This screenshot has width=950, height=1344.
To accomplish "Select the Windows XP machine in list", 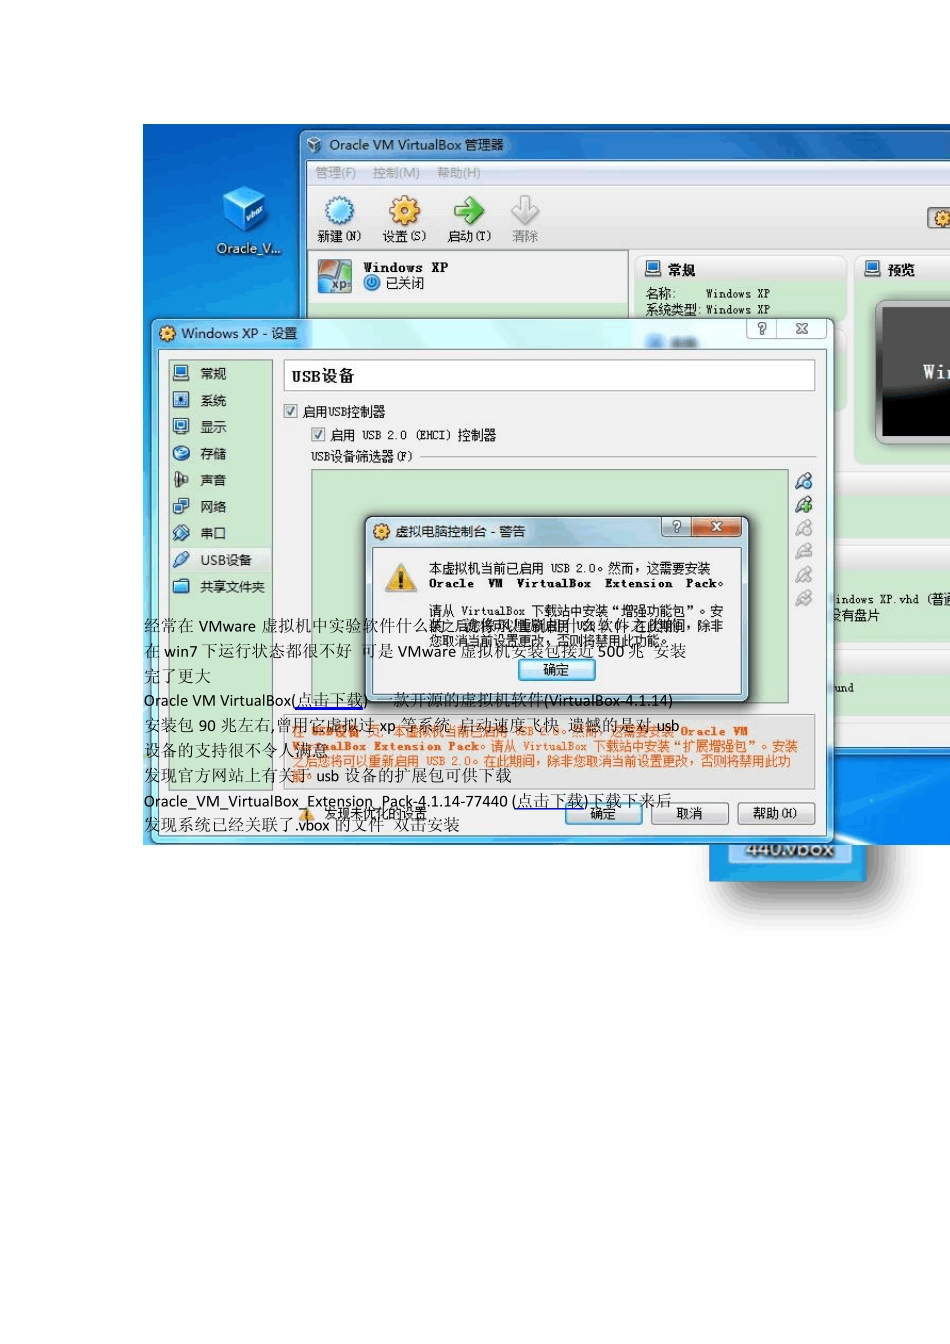I will point(470,276).
